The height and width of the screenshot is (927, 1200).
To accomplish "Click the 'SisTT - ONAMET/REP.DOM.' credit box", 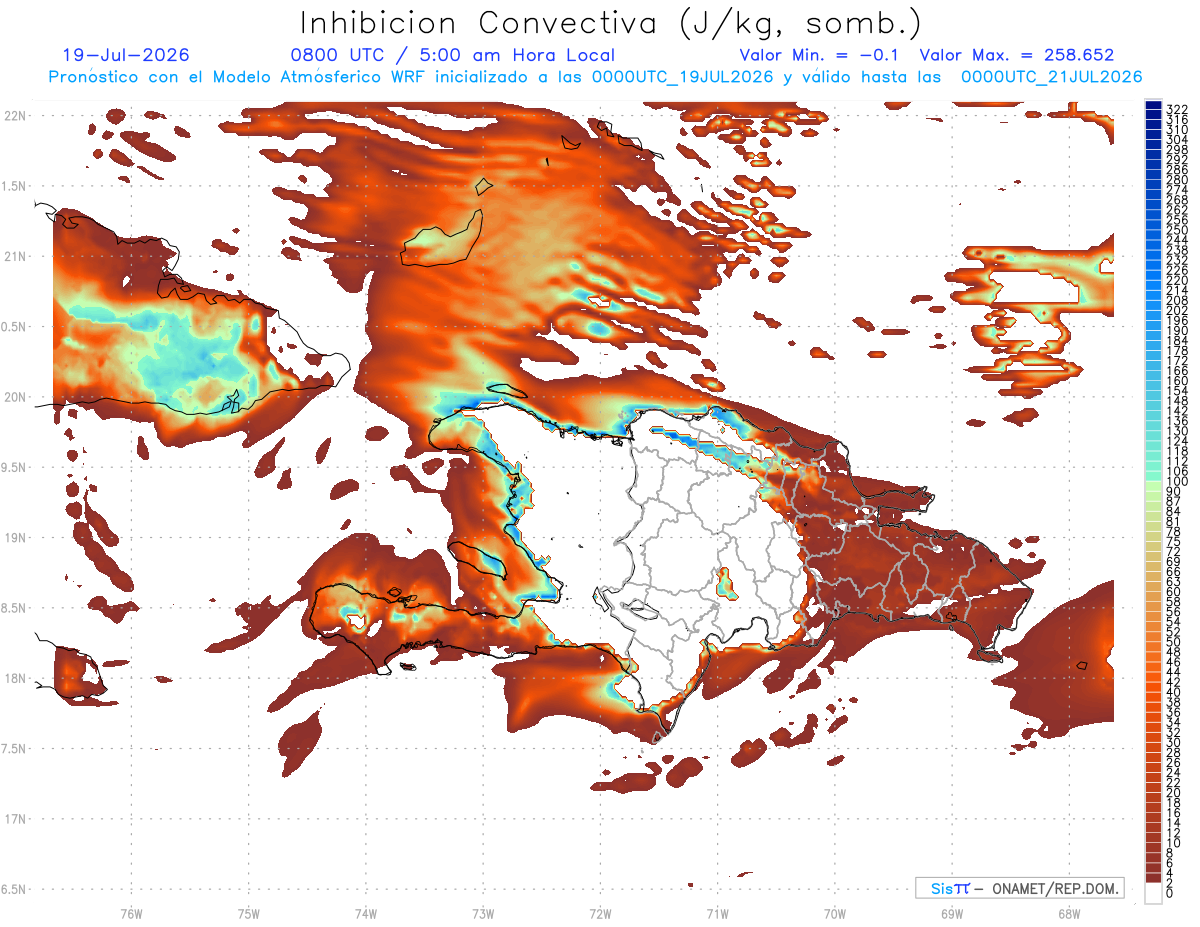I will pos(1020,888).
